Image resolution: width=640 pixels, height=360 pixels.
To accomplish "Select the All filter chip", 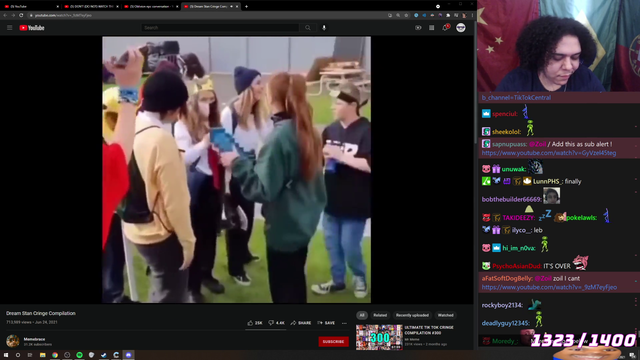I will (362, 315).
